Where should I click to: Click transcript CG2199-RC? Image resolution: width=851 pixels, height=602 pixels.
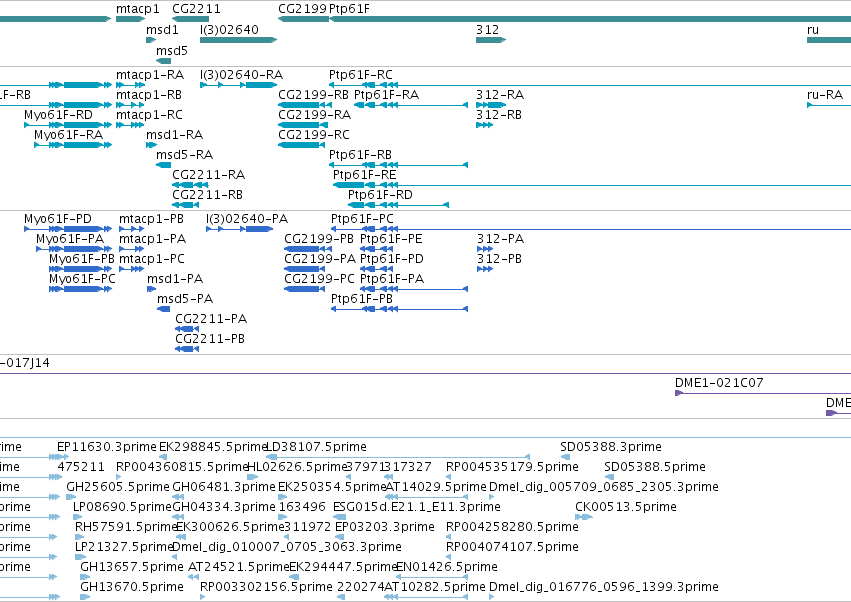[x=314, y=135]
